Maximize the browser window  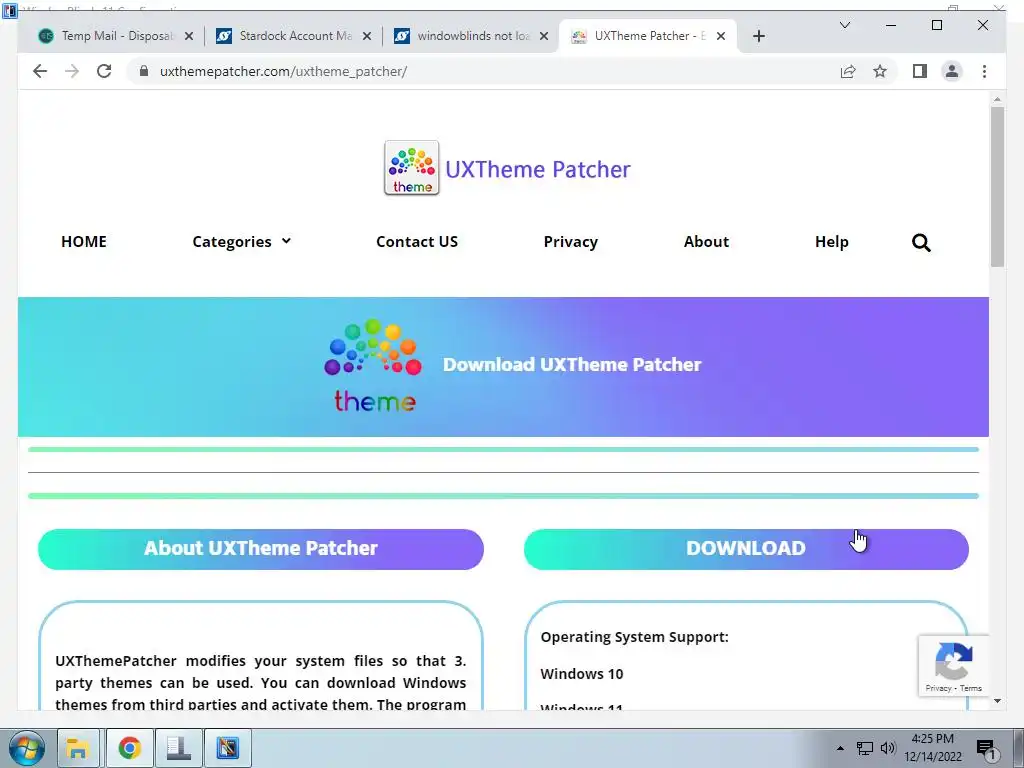click(936, 25)
